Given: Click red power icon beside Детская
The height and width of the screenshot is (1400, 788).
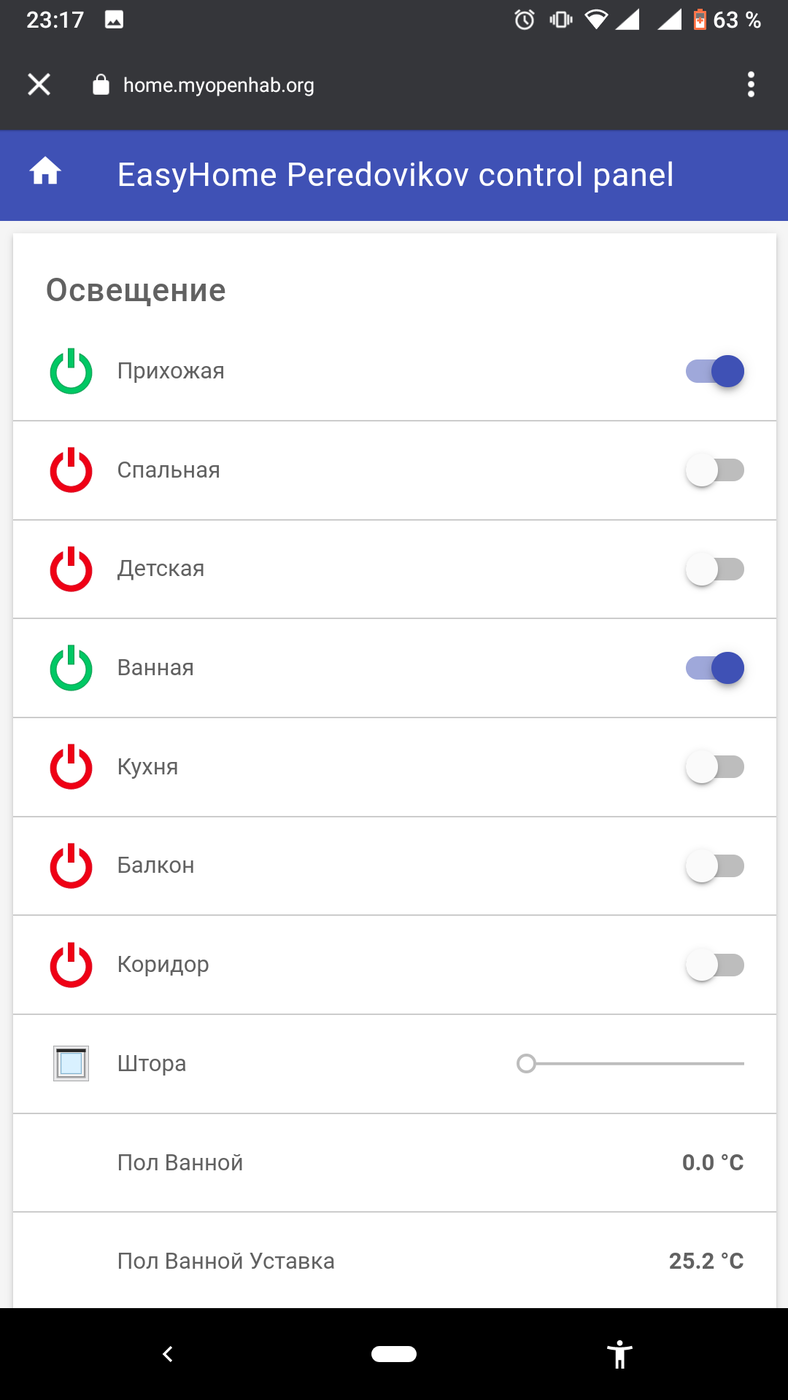Looking at the screenshot, I should coord(71,569).
